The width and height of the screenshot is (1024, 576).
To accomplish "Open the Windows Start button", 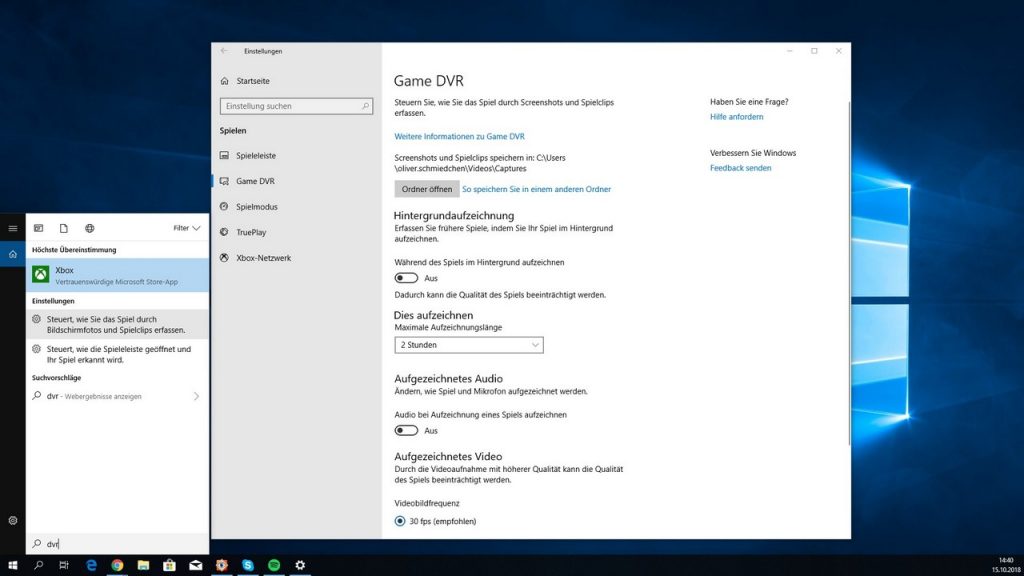I will click(x=12, y=565).
